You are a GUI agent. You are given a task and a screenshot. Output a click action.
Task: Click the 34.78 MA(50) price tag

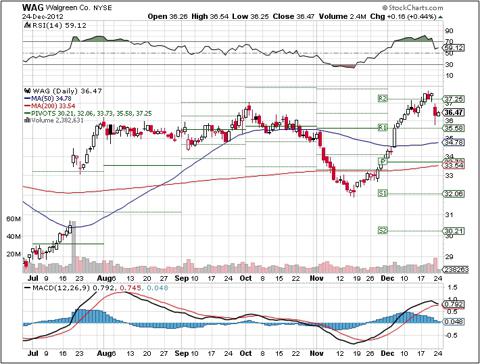[x=454, y=142]
